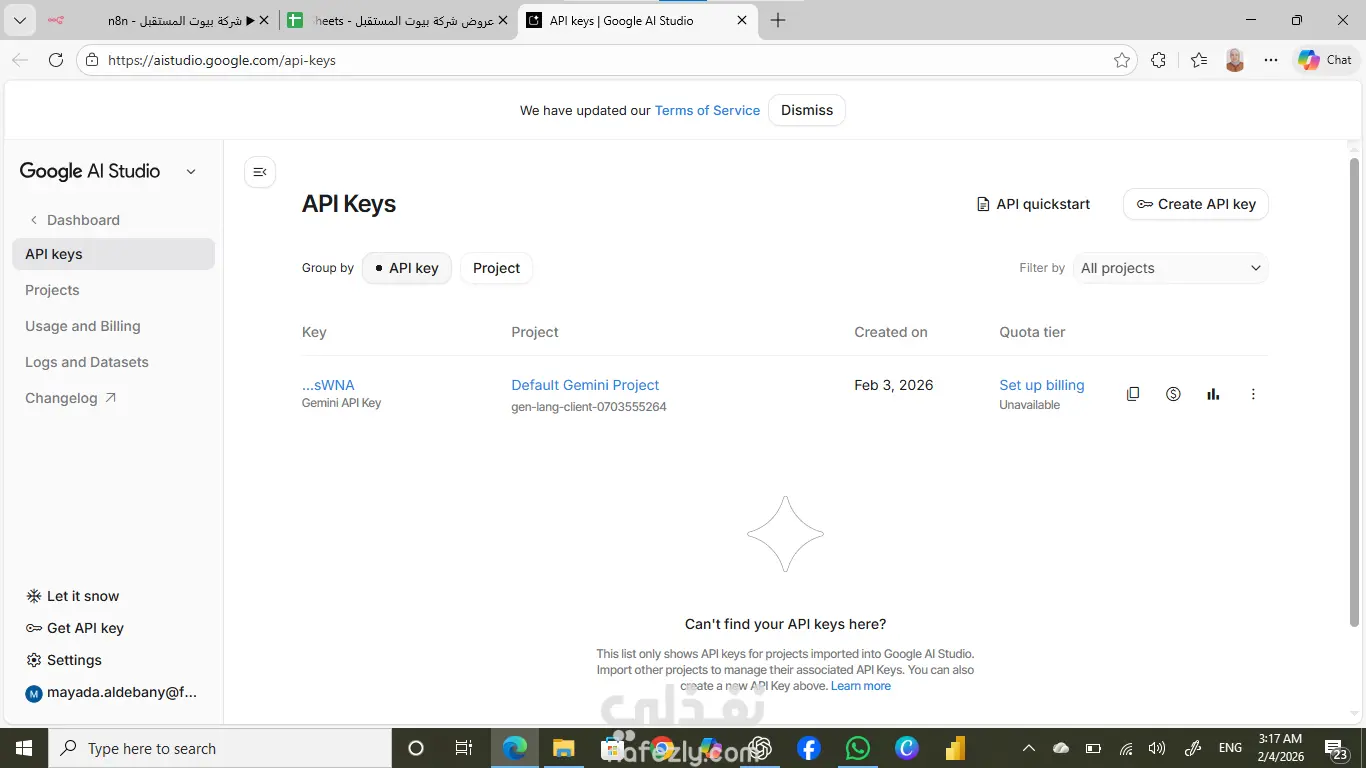The height and width of the screenshot is (768, 1366).
Task: Open more options menu for ...sWNA key
Action: [1253, 394]
